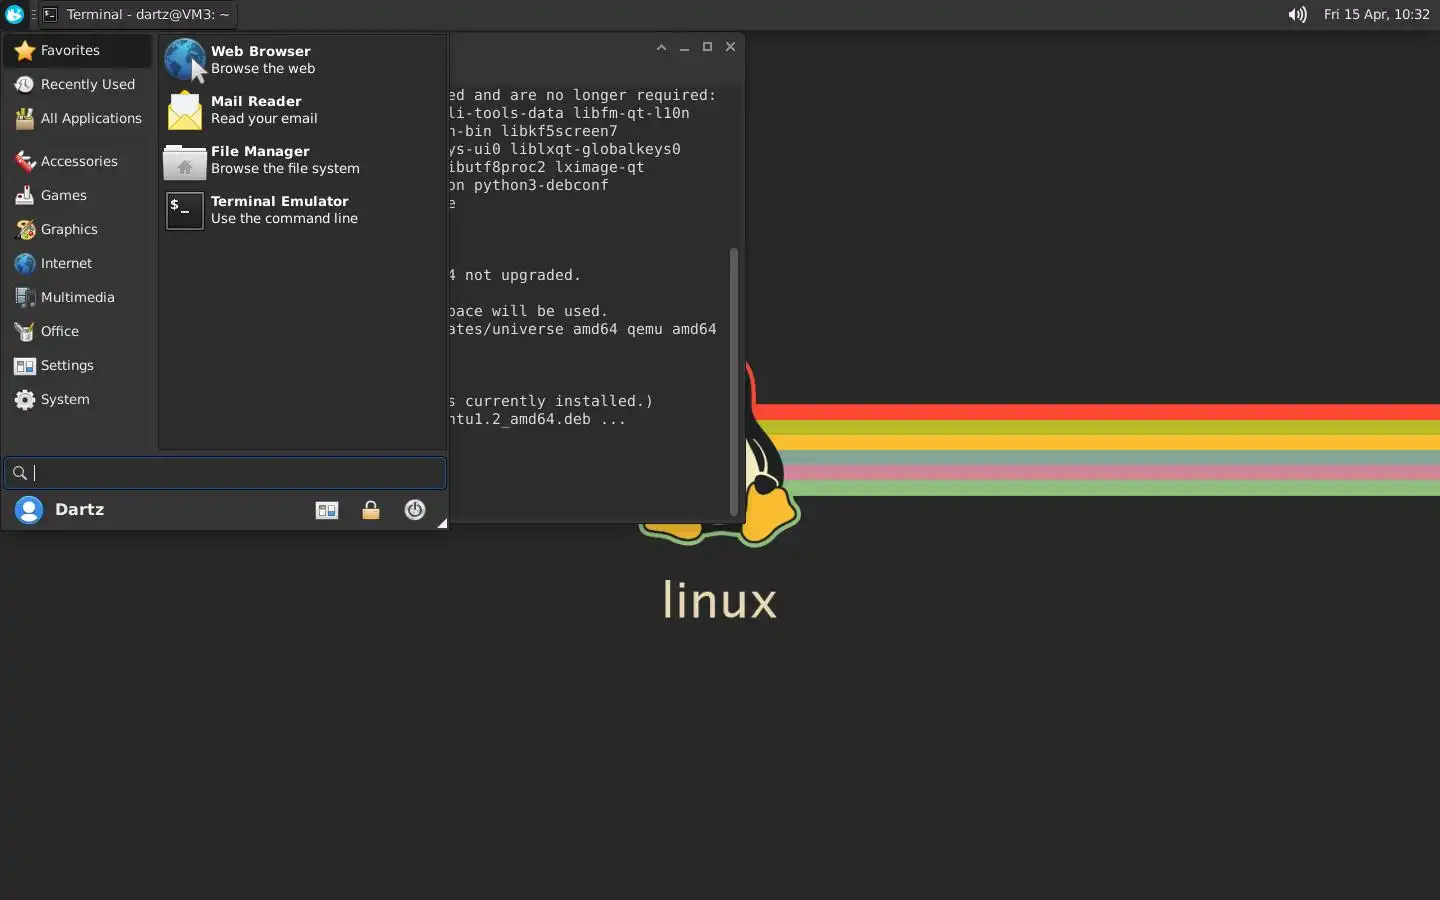Open the Multimedia category
1440x900 pixels.
78,297
